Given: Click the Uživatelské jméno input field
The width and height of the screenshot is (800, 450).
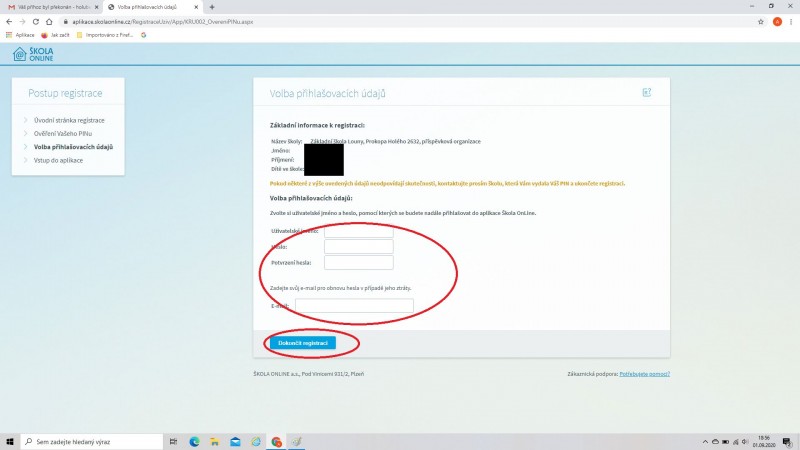Looking at the screenshot, I should (x=358, y=230).
